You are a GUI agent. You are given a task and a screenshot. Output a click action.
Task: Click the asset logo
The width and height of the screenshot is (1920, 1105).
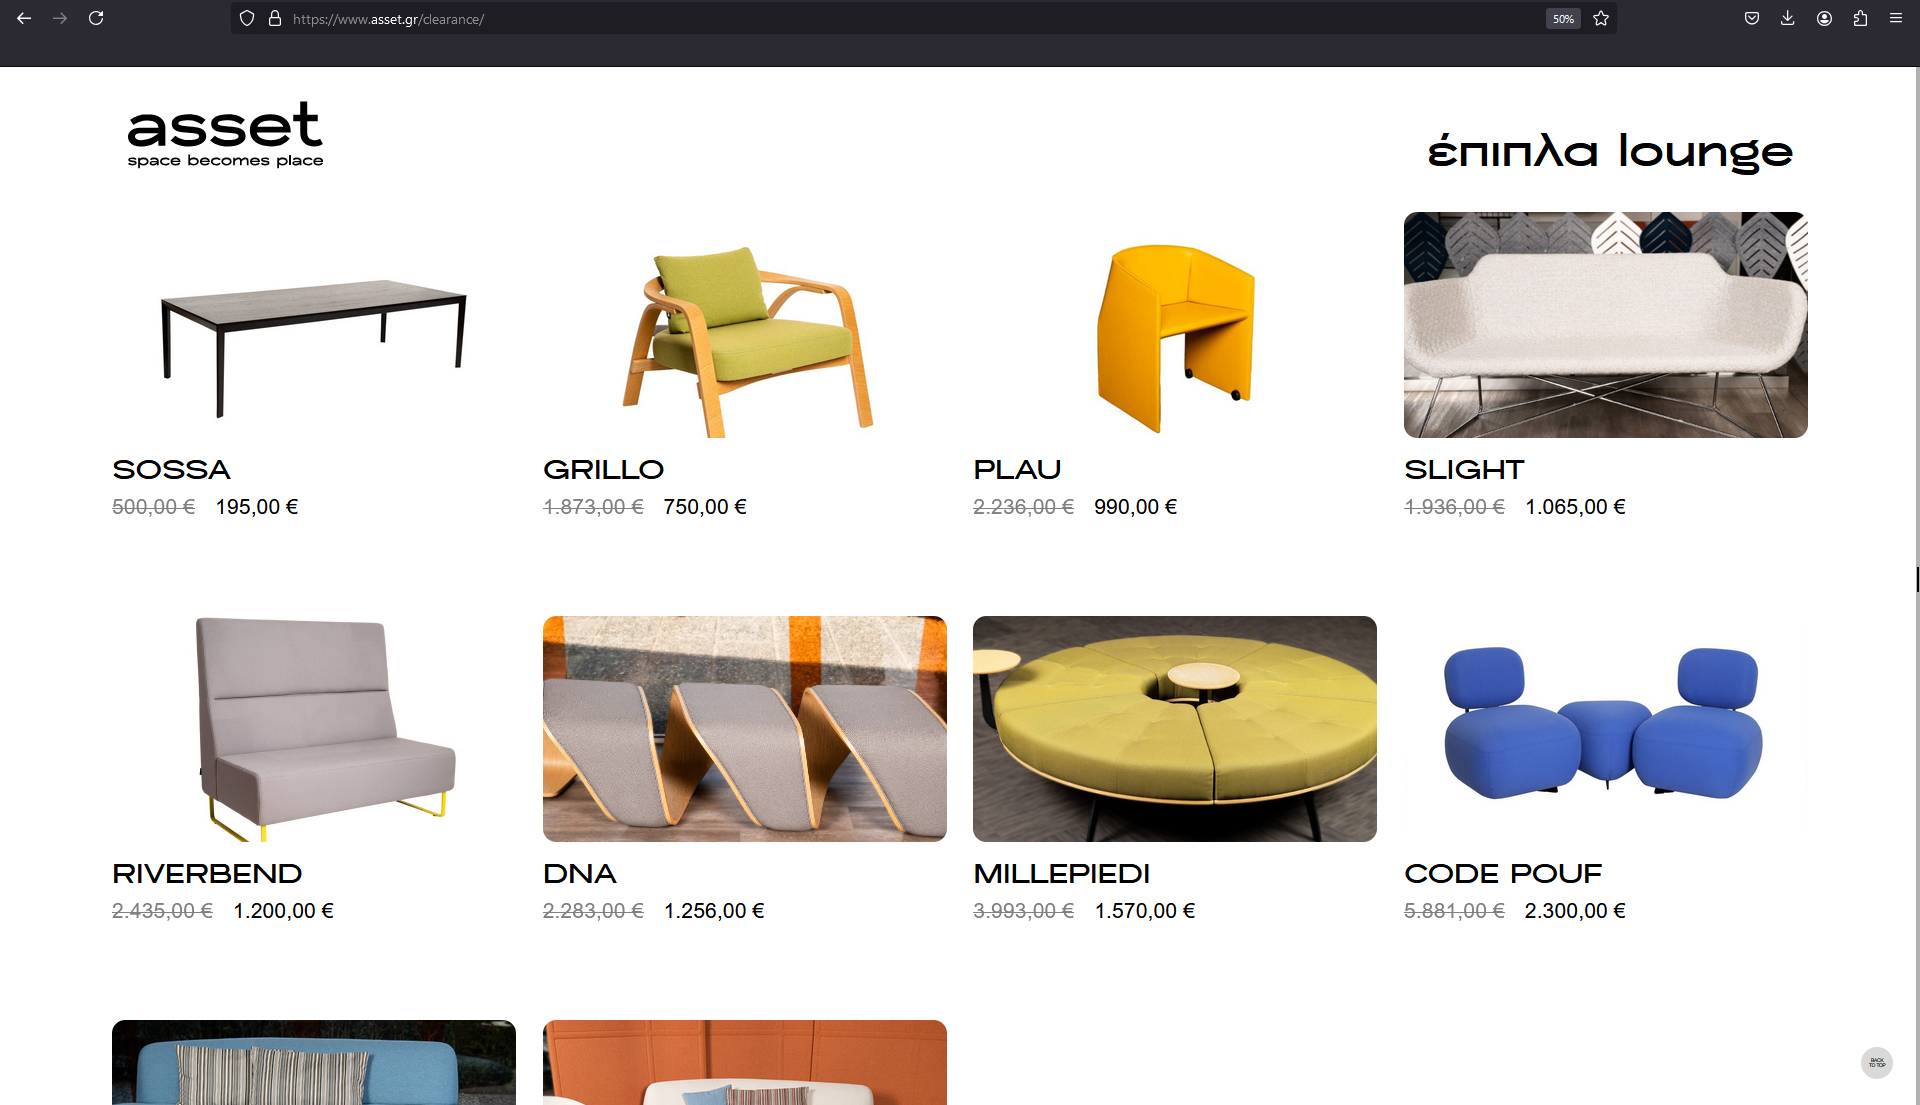225,134
